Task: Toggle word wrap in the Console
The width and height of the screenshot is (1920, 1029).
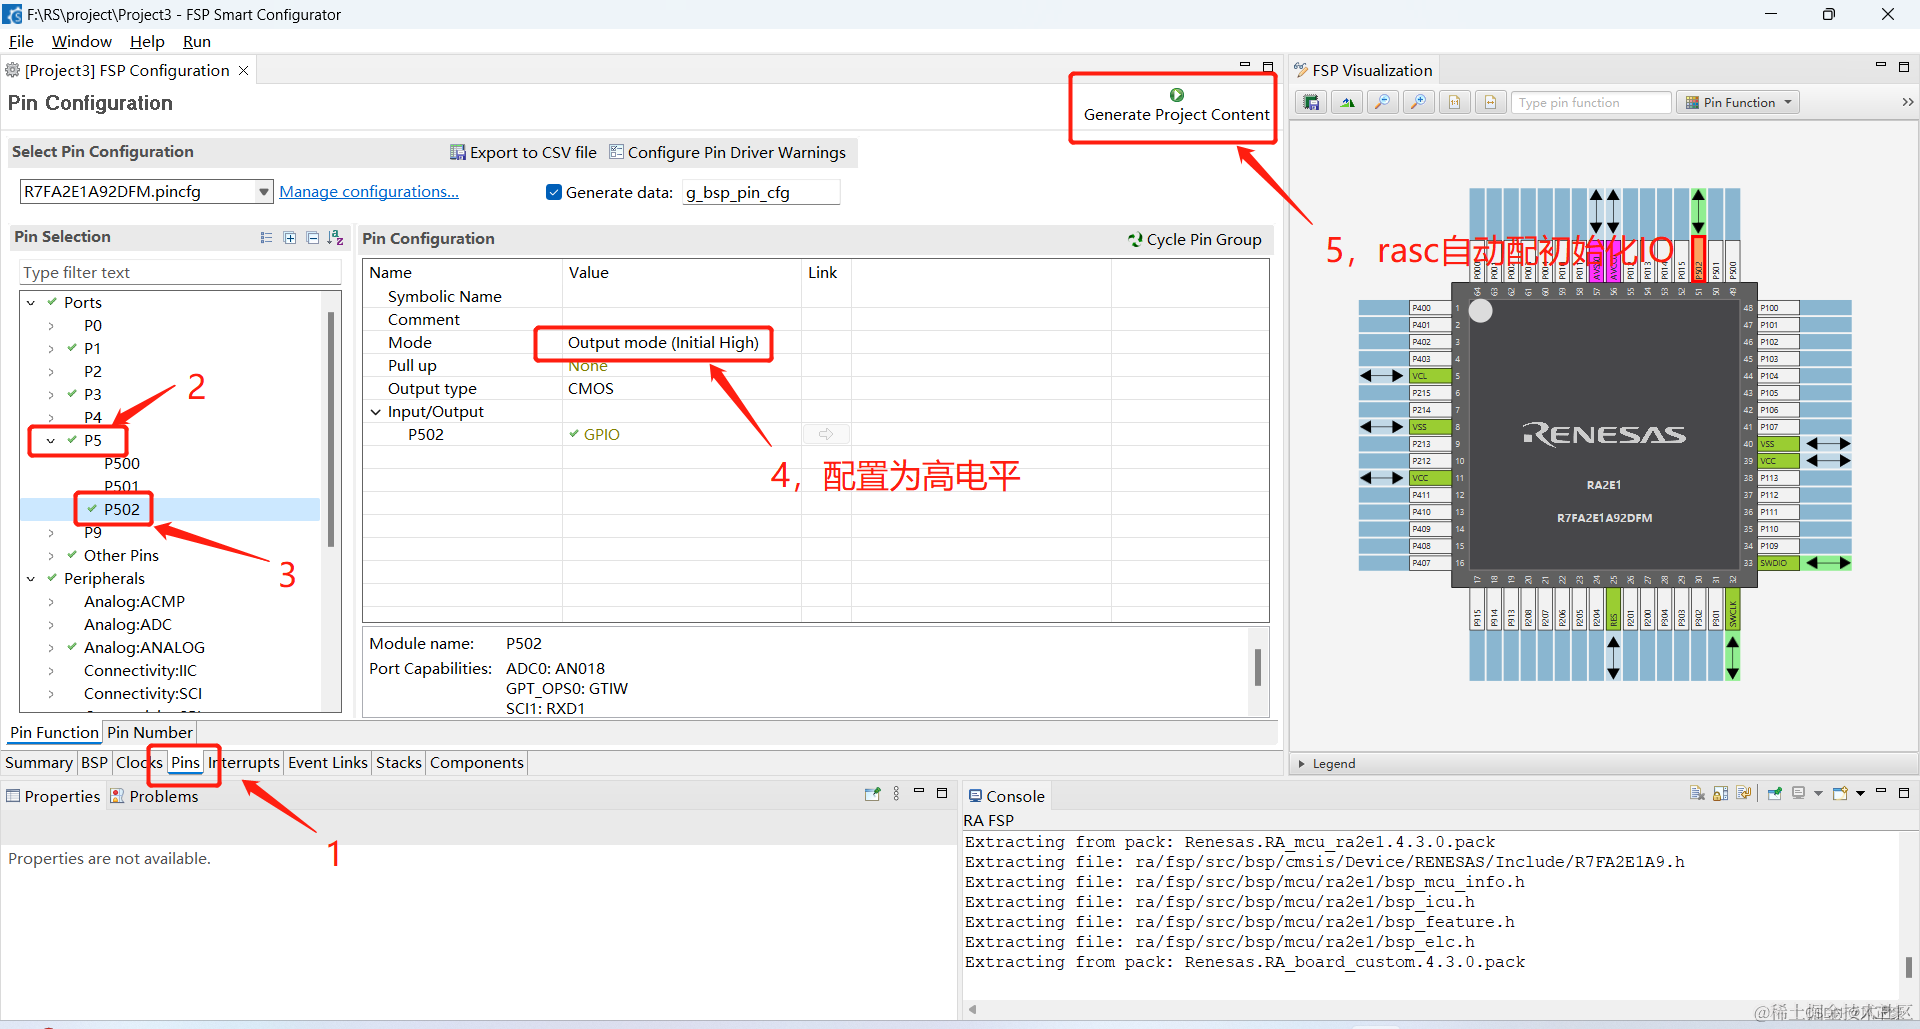Action: [x=1744, y=794]
